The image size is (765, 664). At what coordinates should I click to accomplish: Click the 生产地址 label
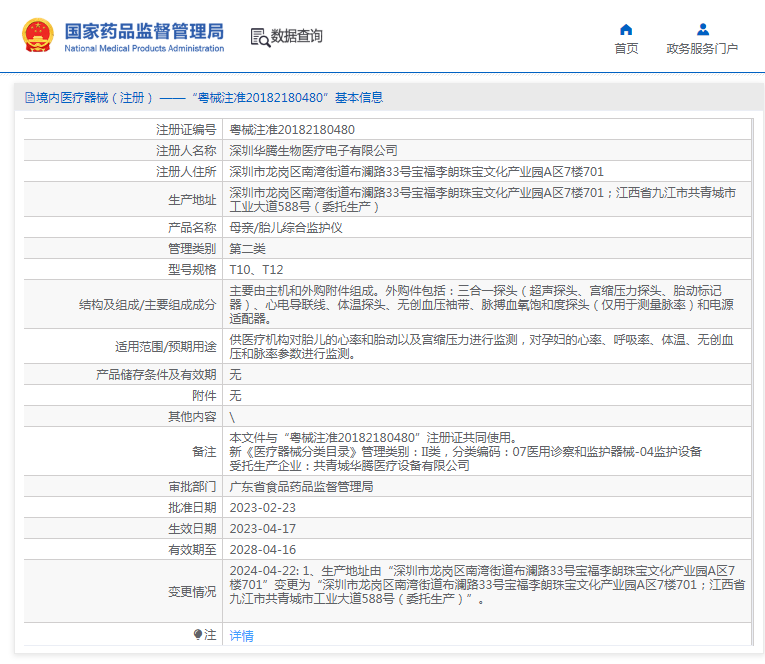coord(192,200)
